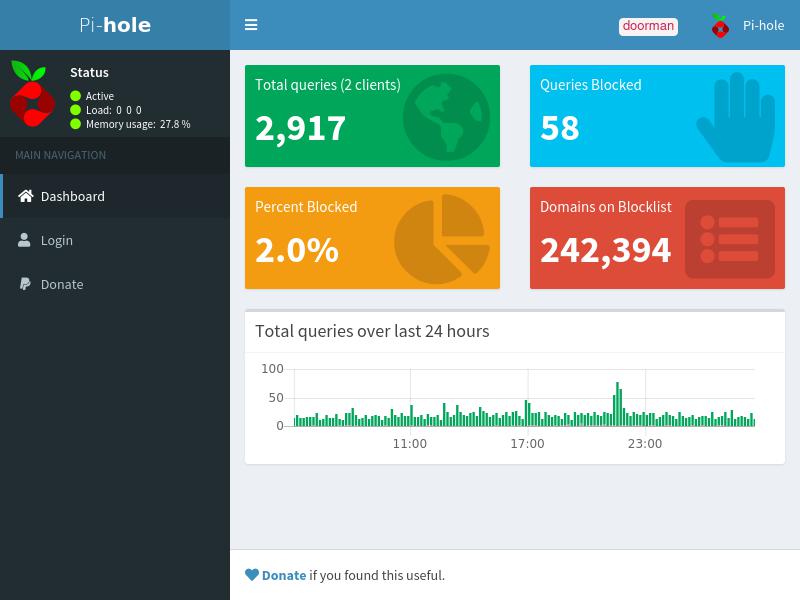The width and height of the screenshot is (800, 600).
Task: Select Donate in the main navigation
Action: coord(115,284)
